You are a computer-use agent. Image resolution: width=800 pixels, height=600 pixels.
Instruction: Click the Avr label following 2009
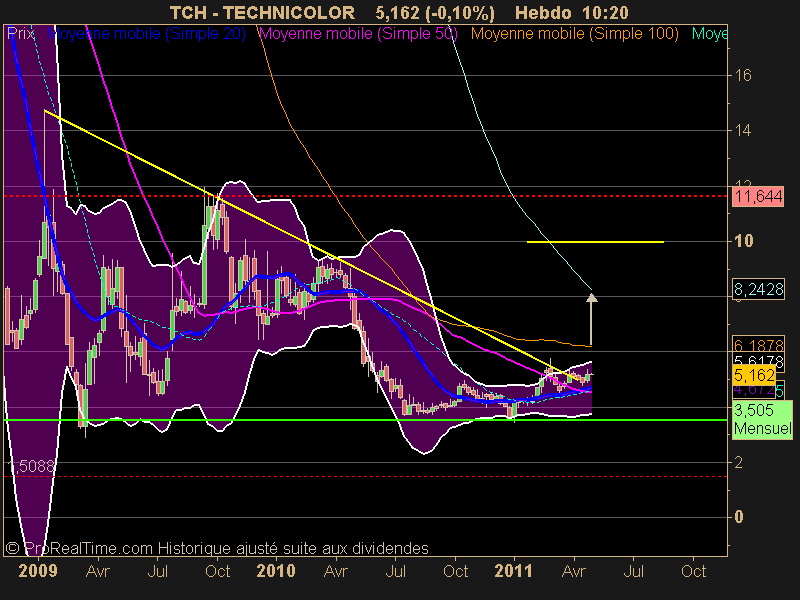click(x=97, y=571)
